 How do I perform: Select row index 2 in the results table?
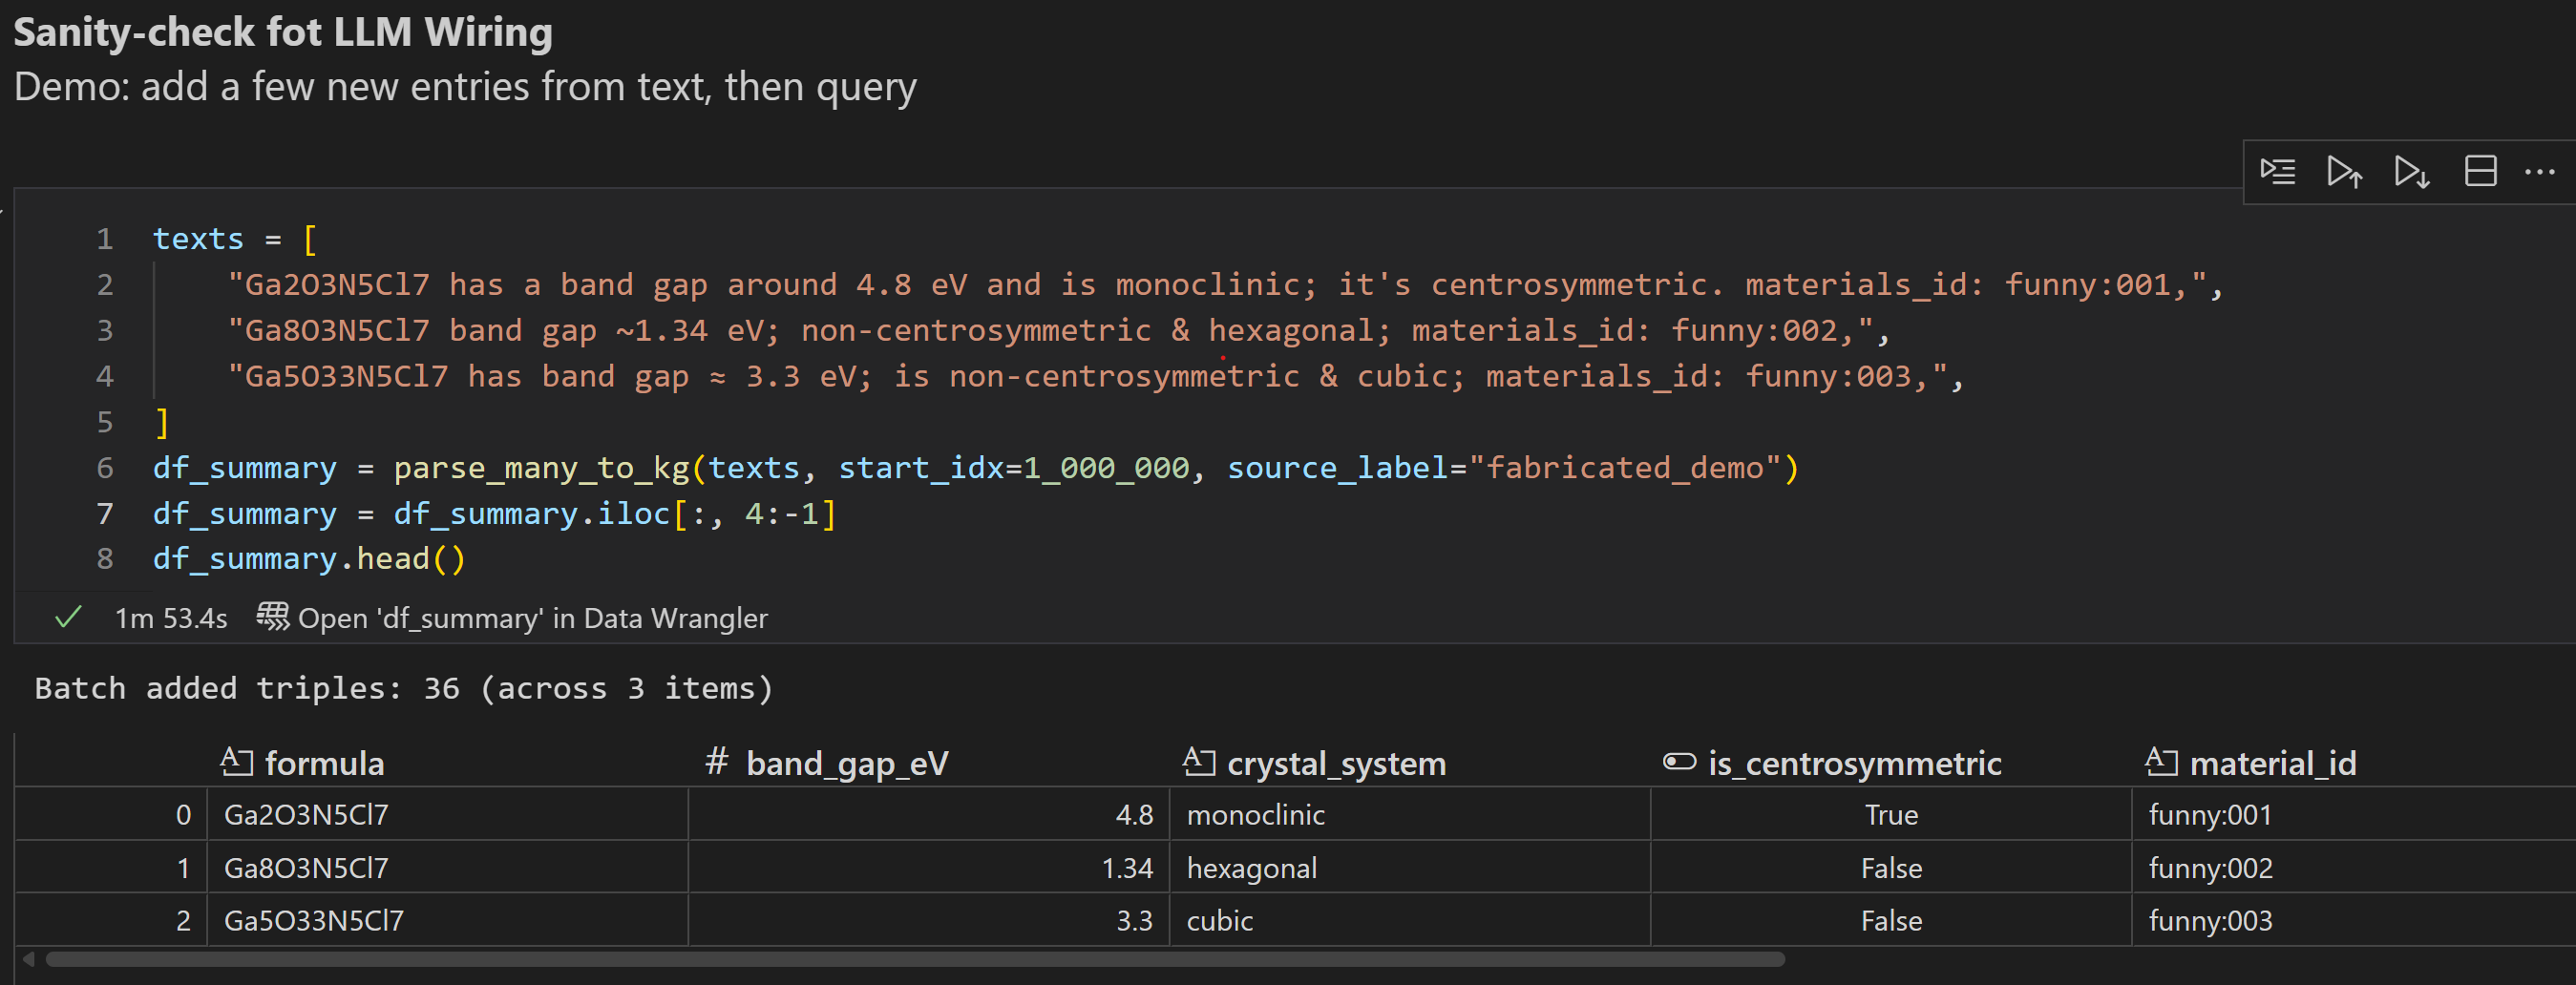point(183,920)
